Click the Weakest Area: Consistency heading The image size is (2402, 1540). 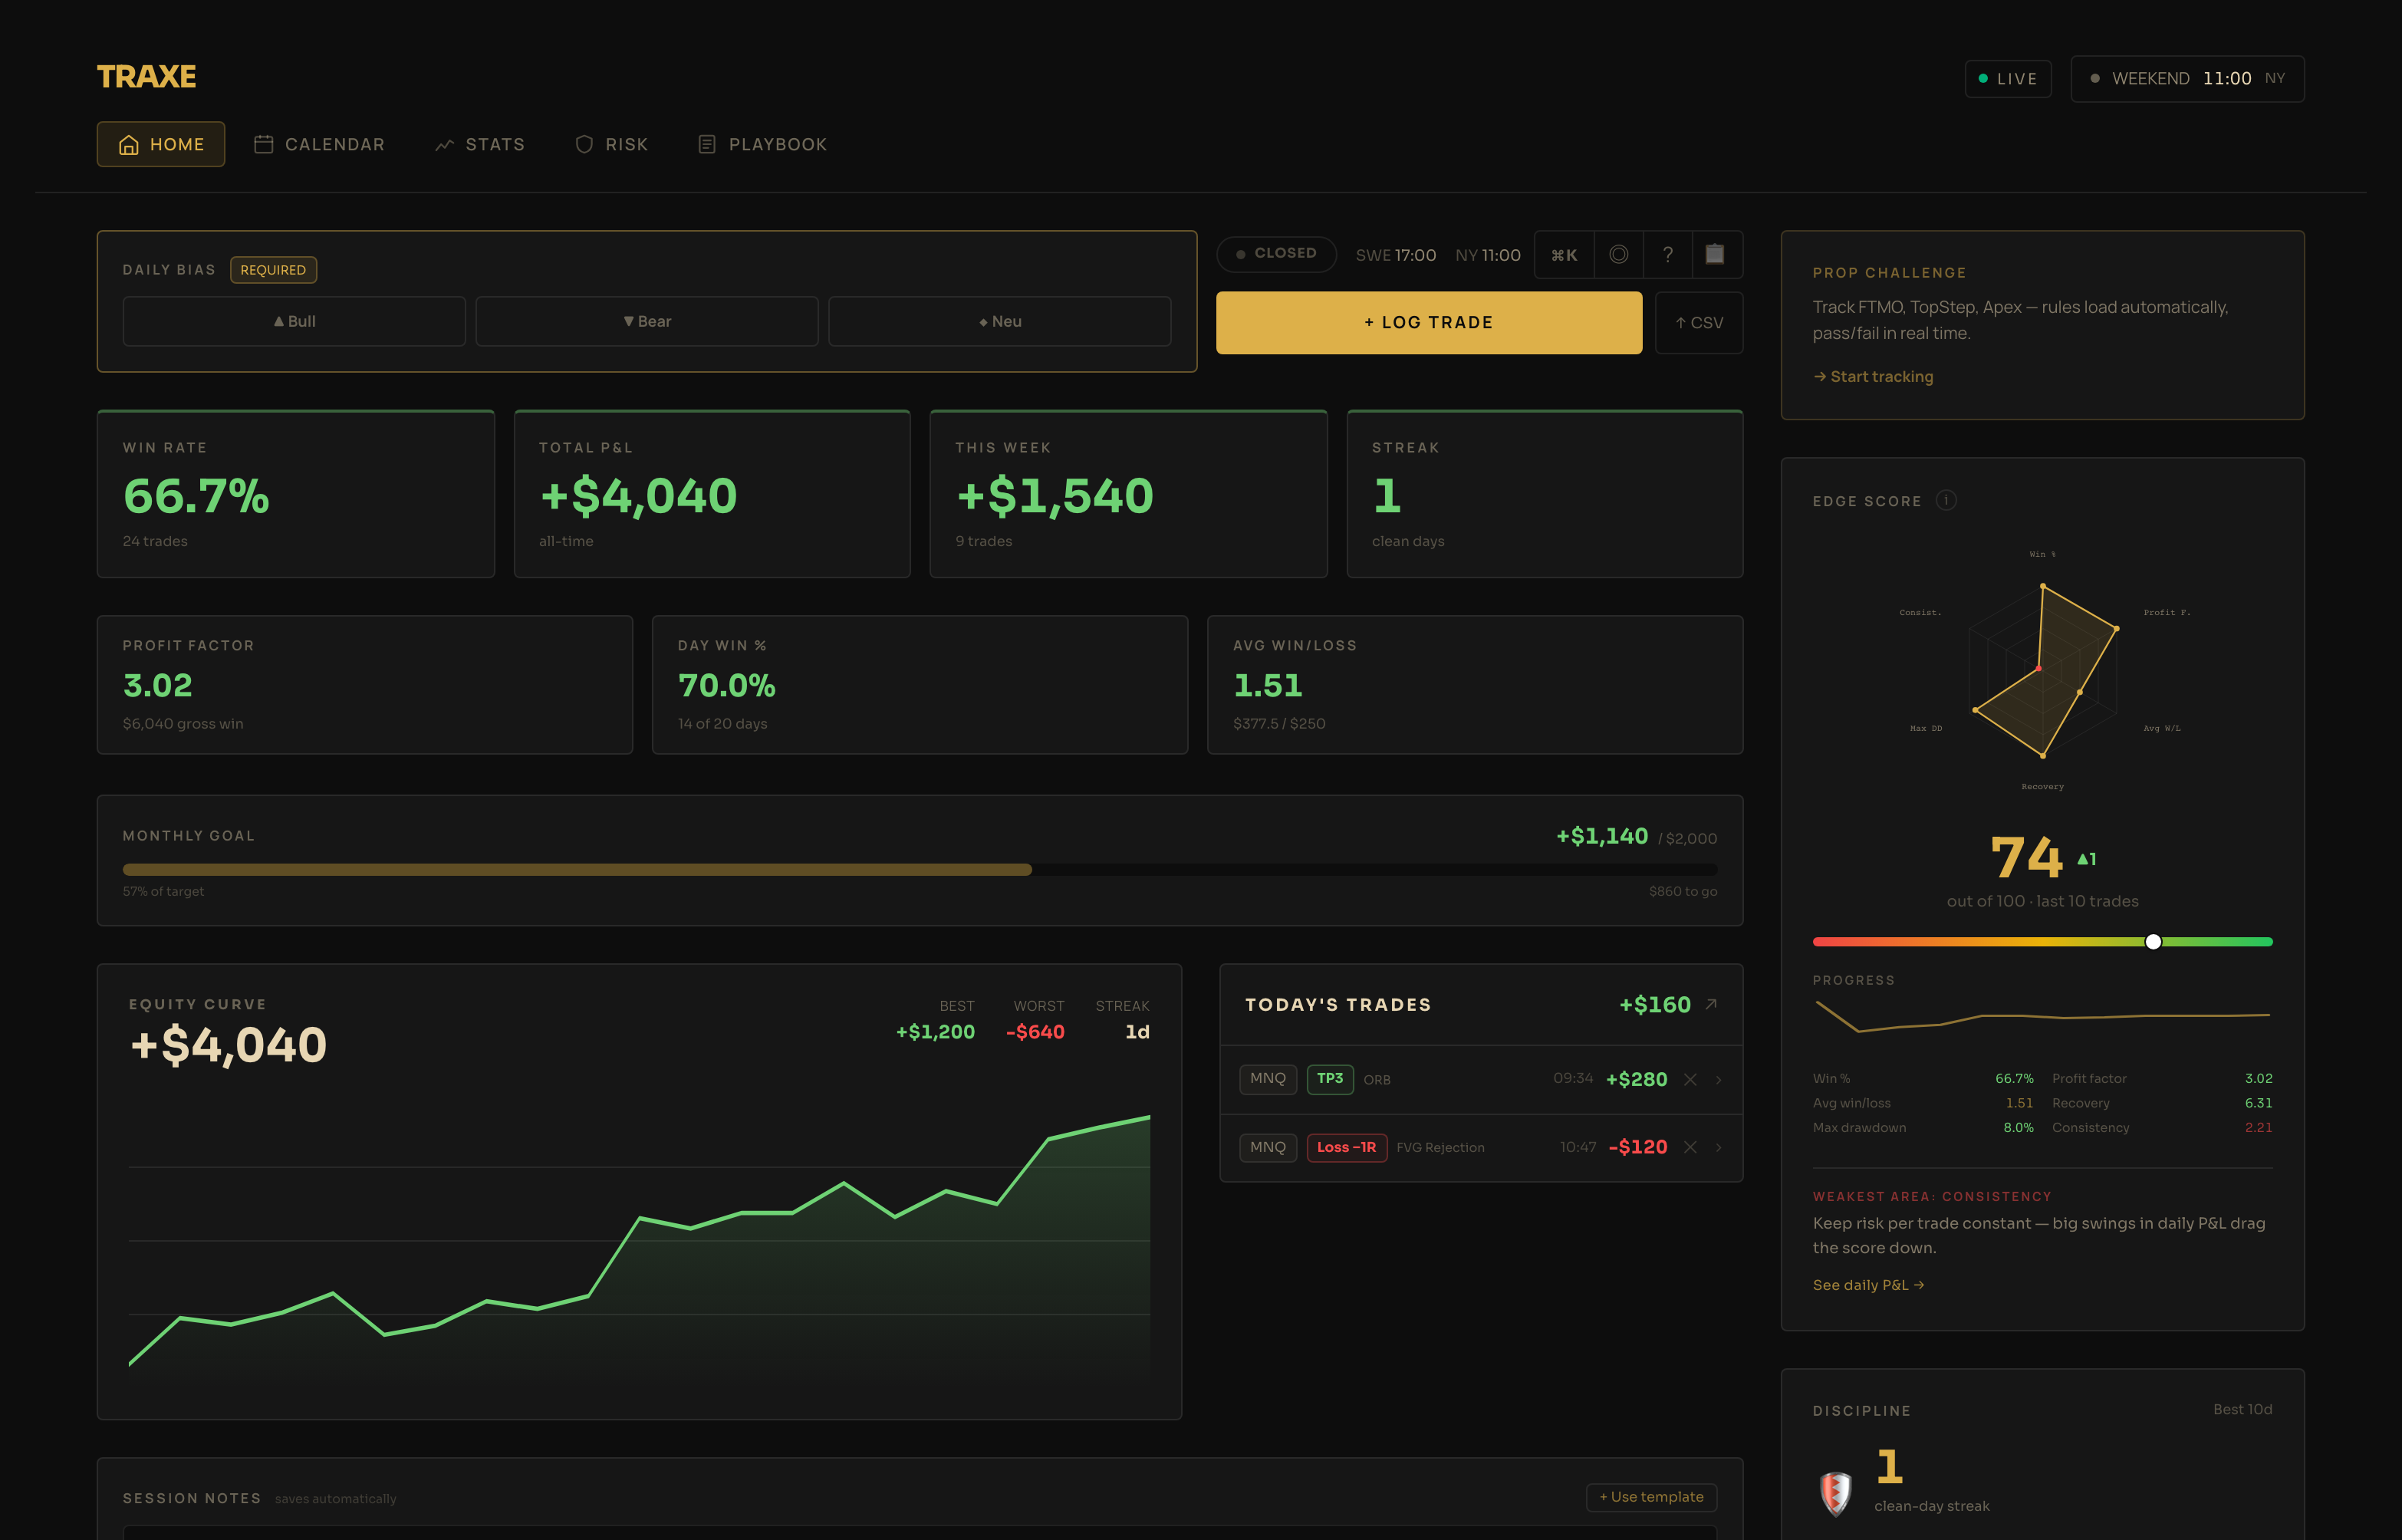coord(1932,1196)
